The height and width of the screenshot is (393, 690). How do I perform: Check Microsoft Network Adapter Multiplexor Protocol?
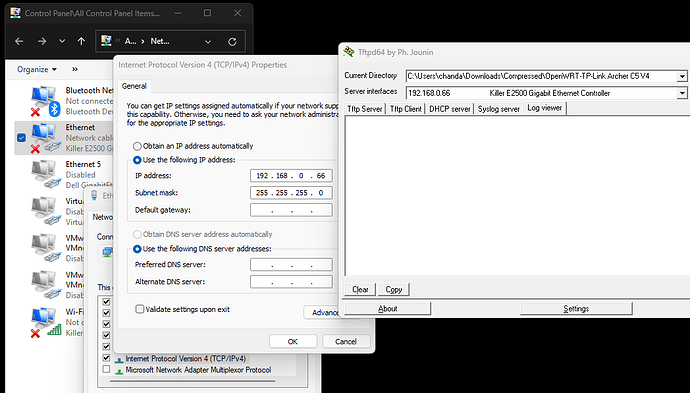(106, 369)
